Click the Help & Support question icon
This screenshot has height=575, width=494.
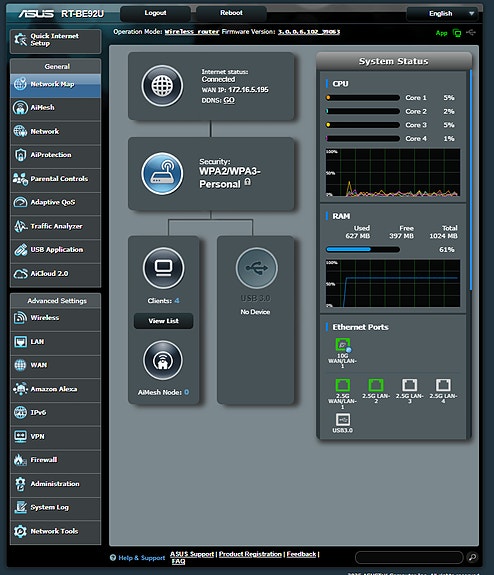coord(113,558)
